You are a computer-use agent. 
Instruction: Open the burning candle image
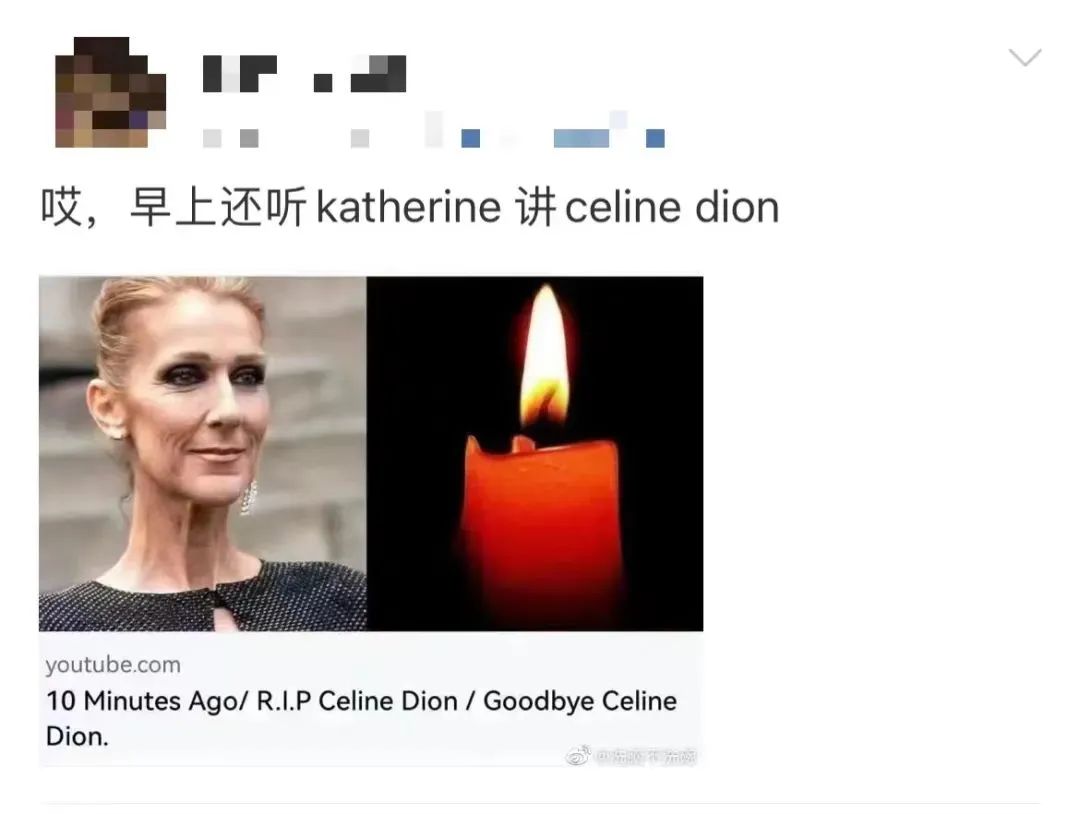(535, 454)
